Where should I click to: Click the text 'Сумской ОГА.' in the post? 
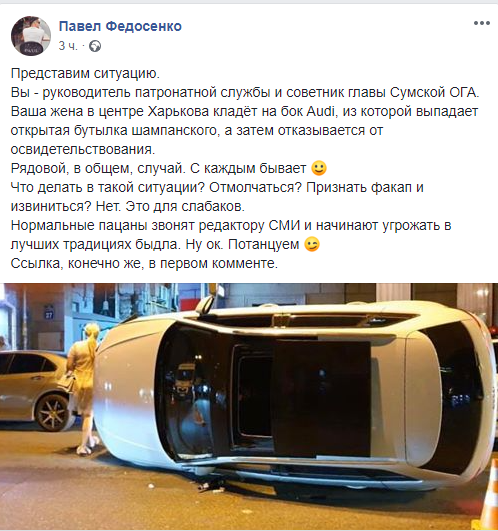coord(435,92)
